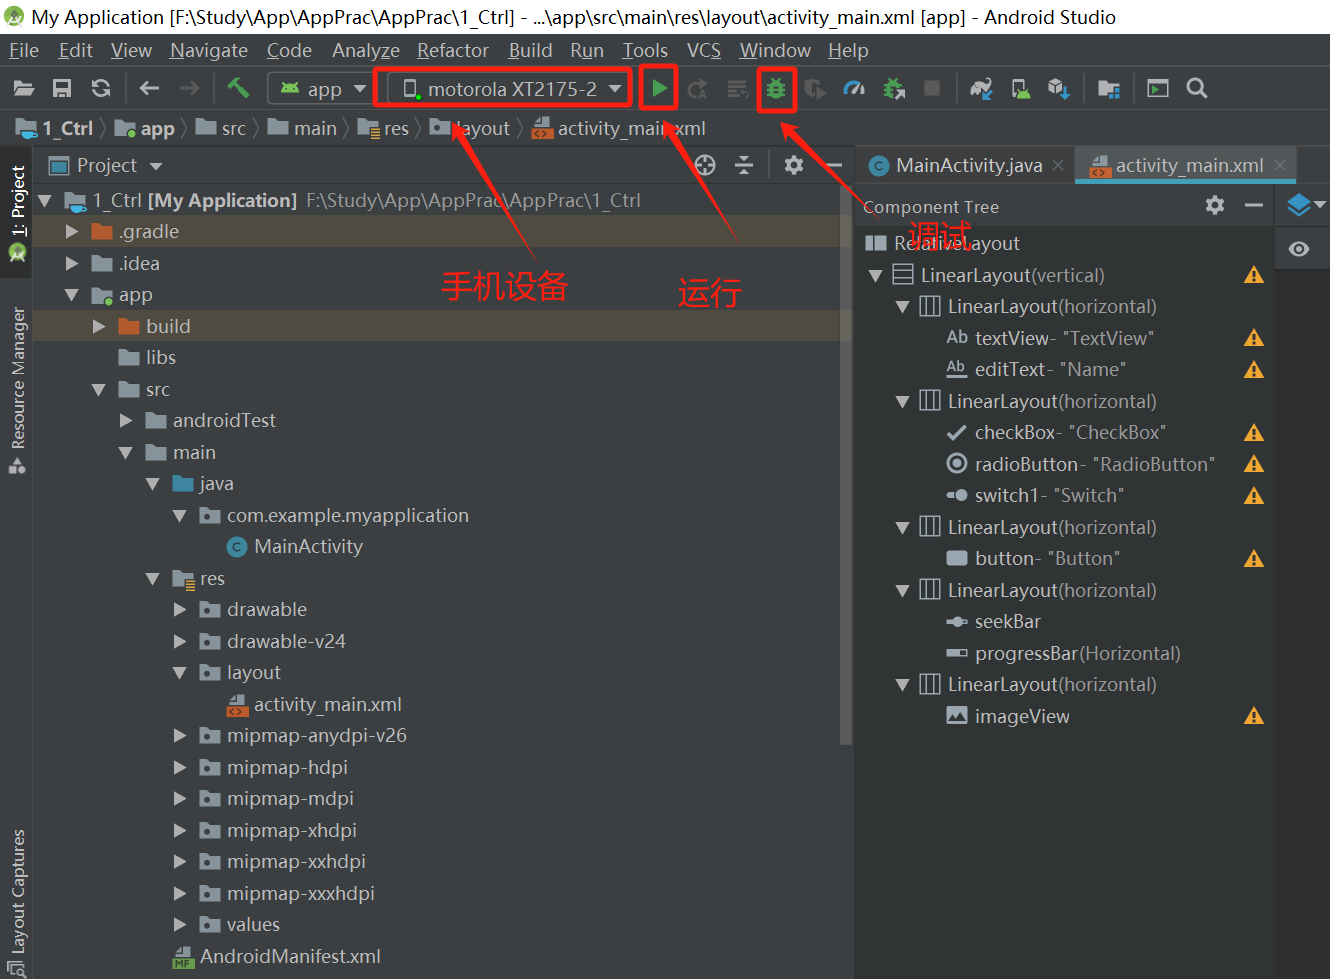Open Project Structure toolbar icon
Image resolution: width=1330 pixels, height=979 pixels.
click(x=1108, y=89)
